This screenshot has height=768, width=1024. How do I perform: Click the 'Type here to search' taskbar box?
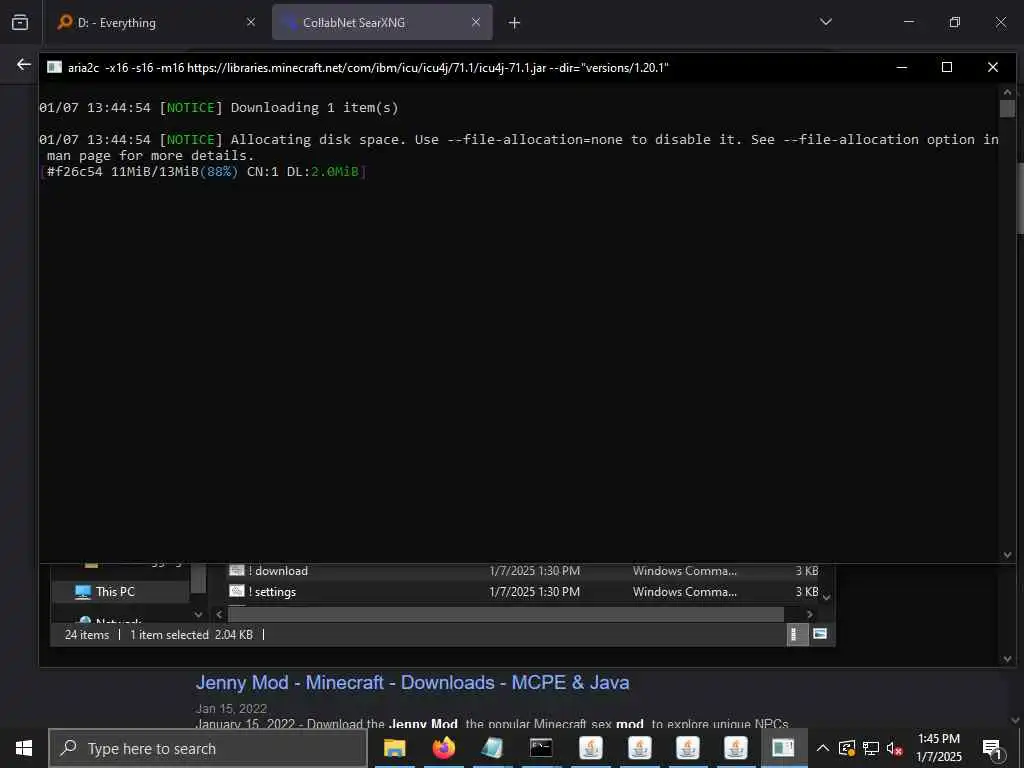[x=208, y=748]
